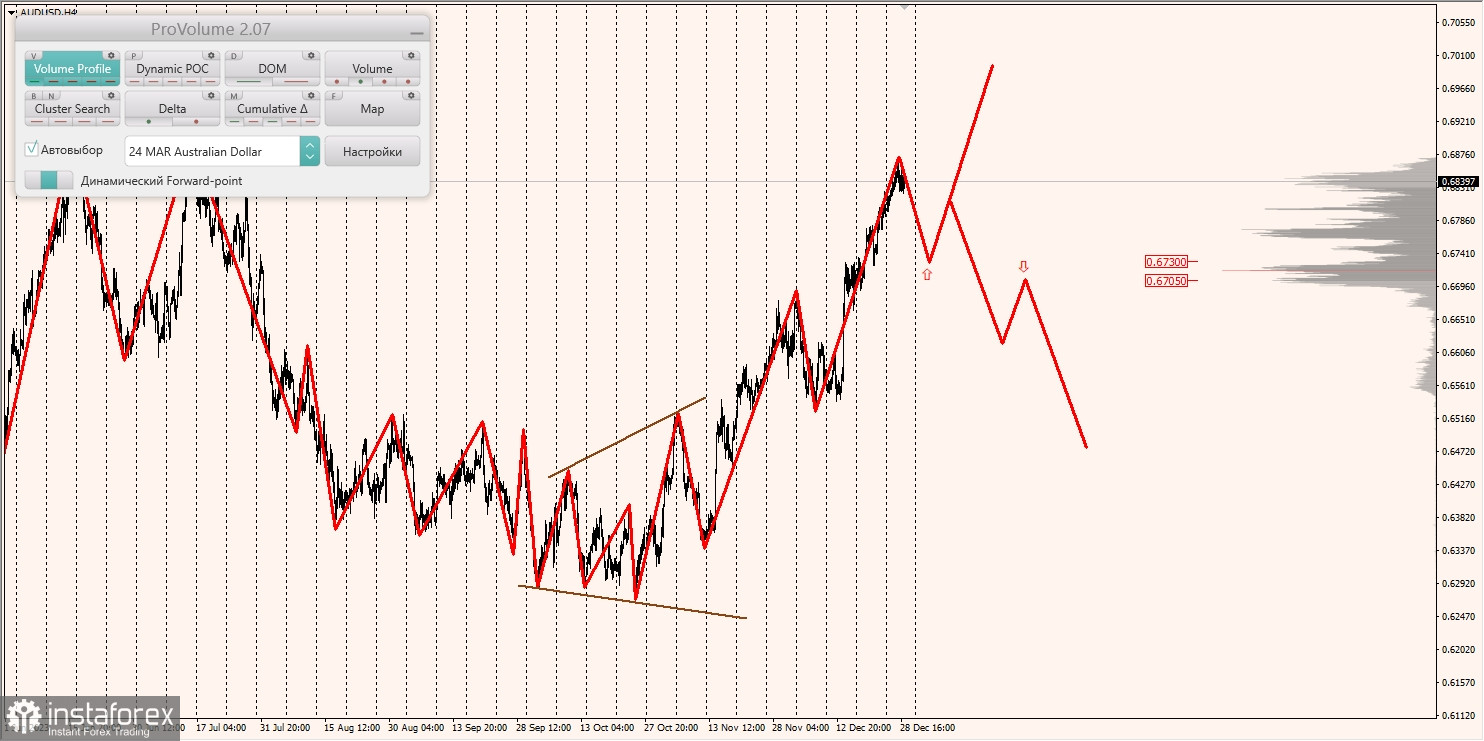This screenshot has height=741, width=1484.
Task: Click the V hotkey tag on Volume Profile
Action: (x=35, y=56)
